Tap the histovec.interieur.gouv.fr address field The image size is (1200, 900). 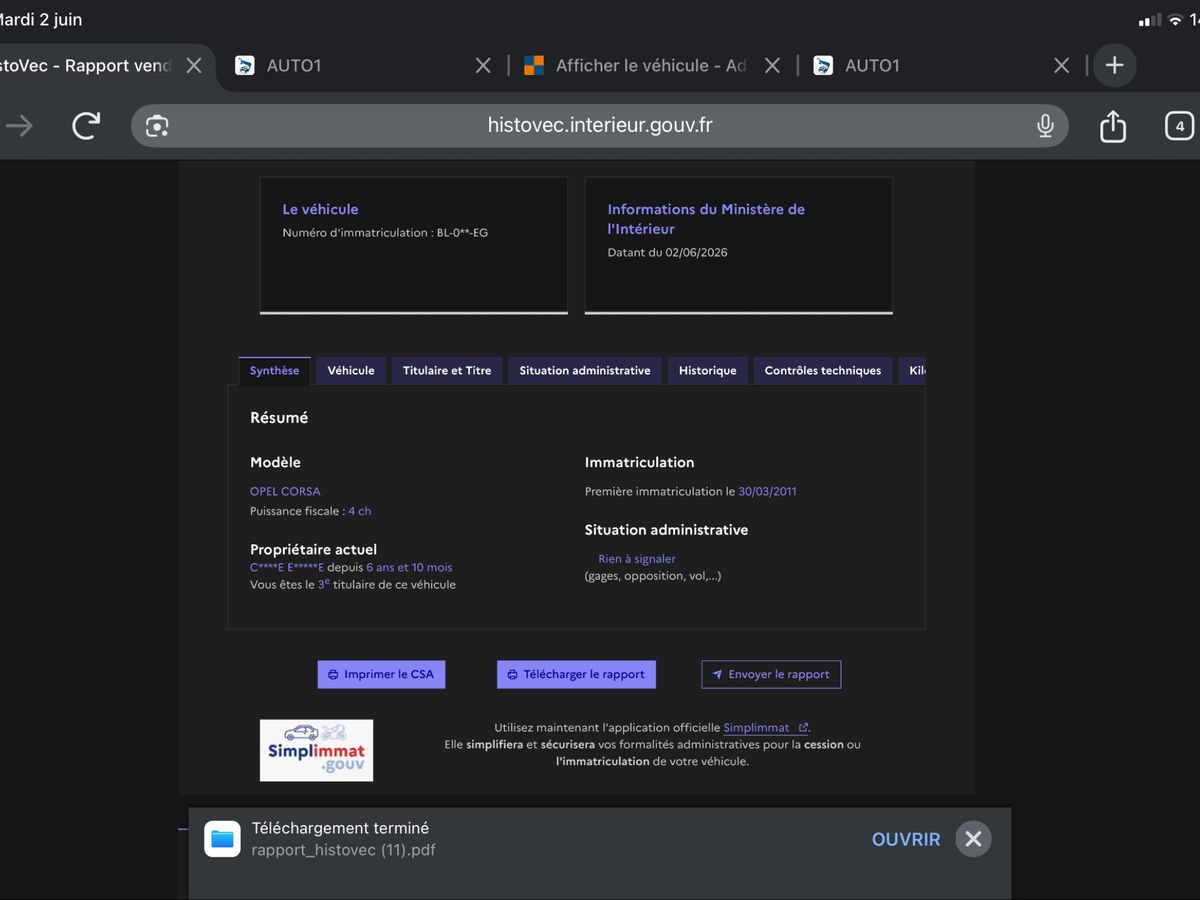click(600, 126)
